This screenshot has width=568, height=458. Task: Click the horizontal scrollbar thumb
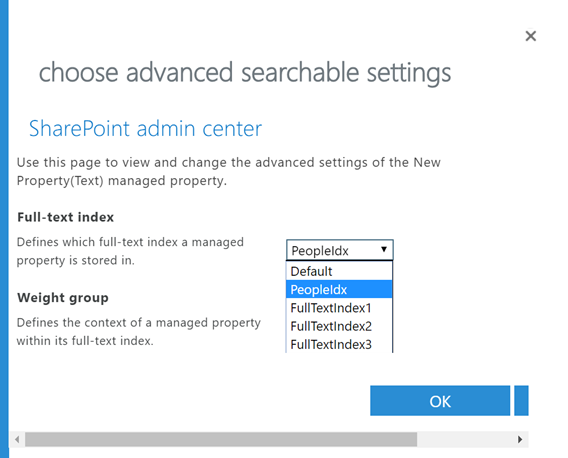point(221,440)
